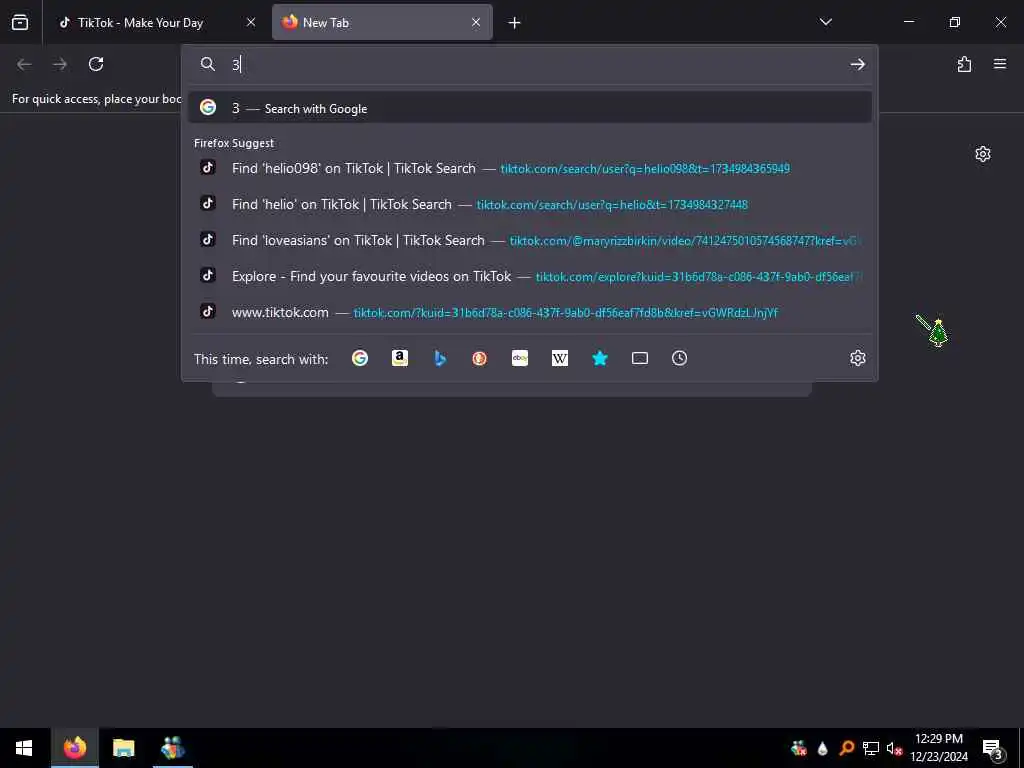Click orange magnifier tray icon
The width and height of the screenshot is (1024, 768).
point(847,748)
